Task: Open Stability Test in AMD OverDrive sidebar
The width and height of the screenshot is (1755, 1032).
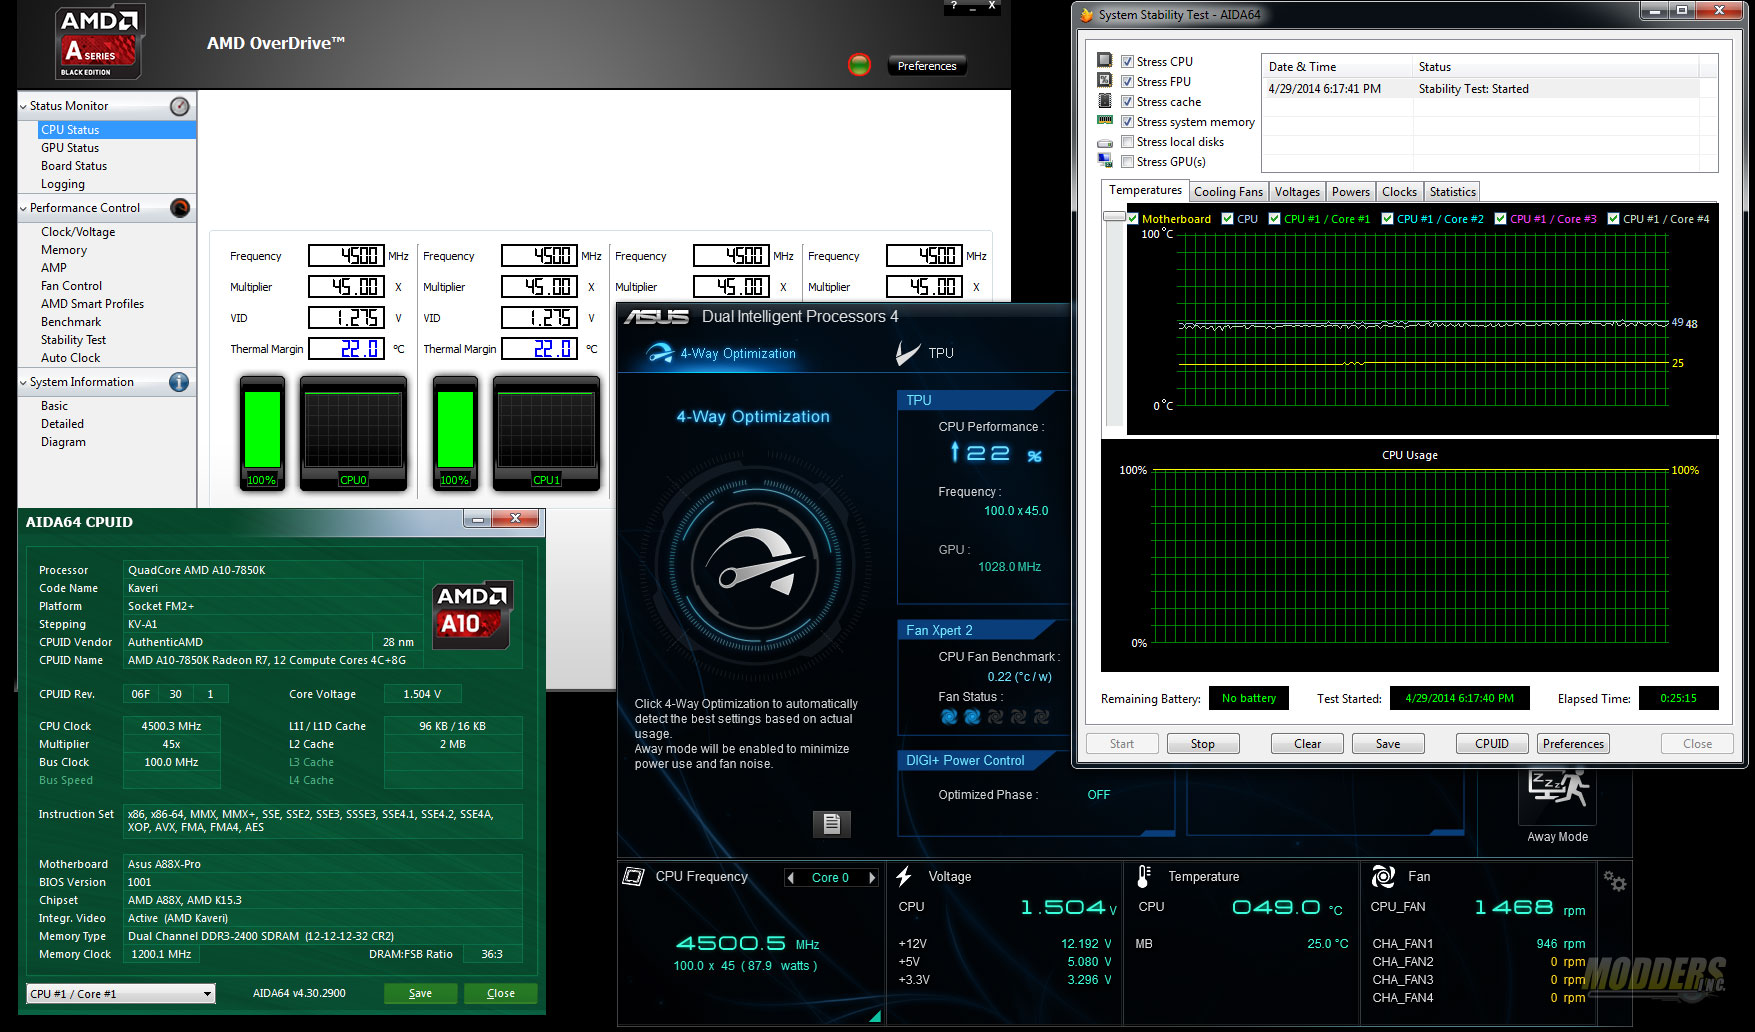Action: 73,340
